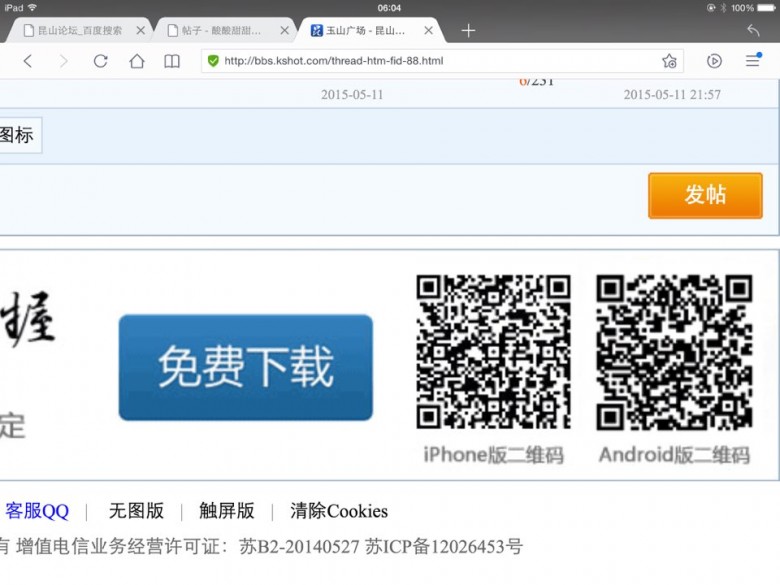
Task: Open the bookmarks book icon
Action: [172, 61]
